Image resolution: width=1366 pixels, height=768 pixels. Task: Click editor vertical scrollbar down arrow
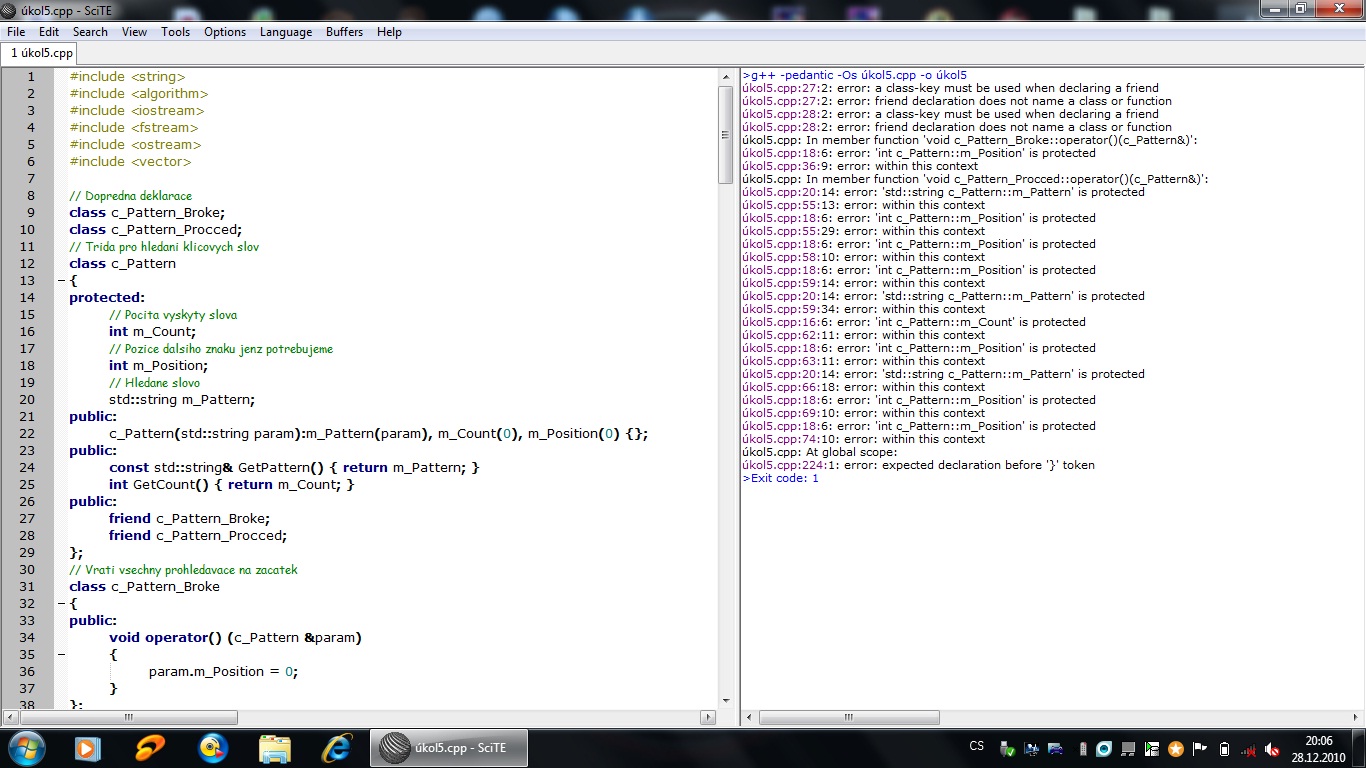point(726,701)
